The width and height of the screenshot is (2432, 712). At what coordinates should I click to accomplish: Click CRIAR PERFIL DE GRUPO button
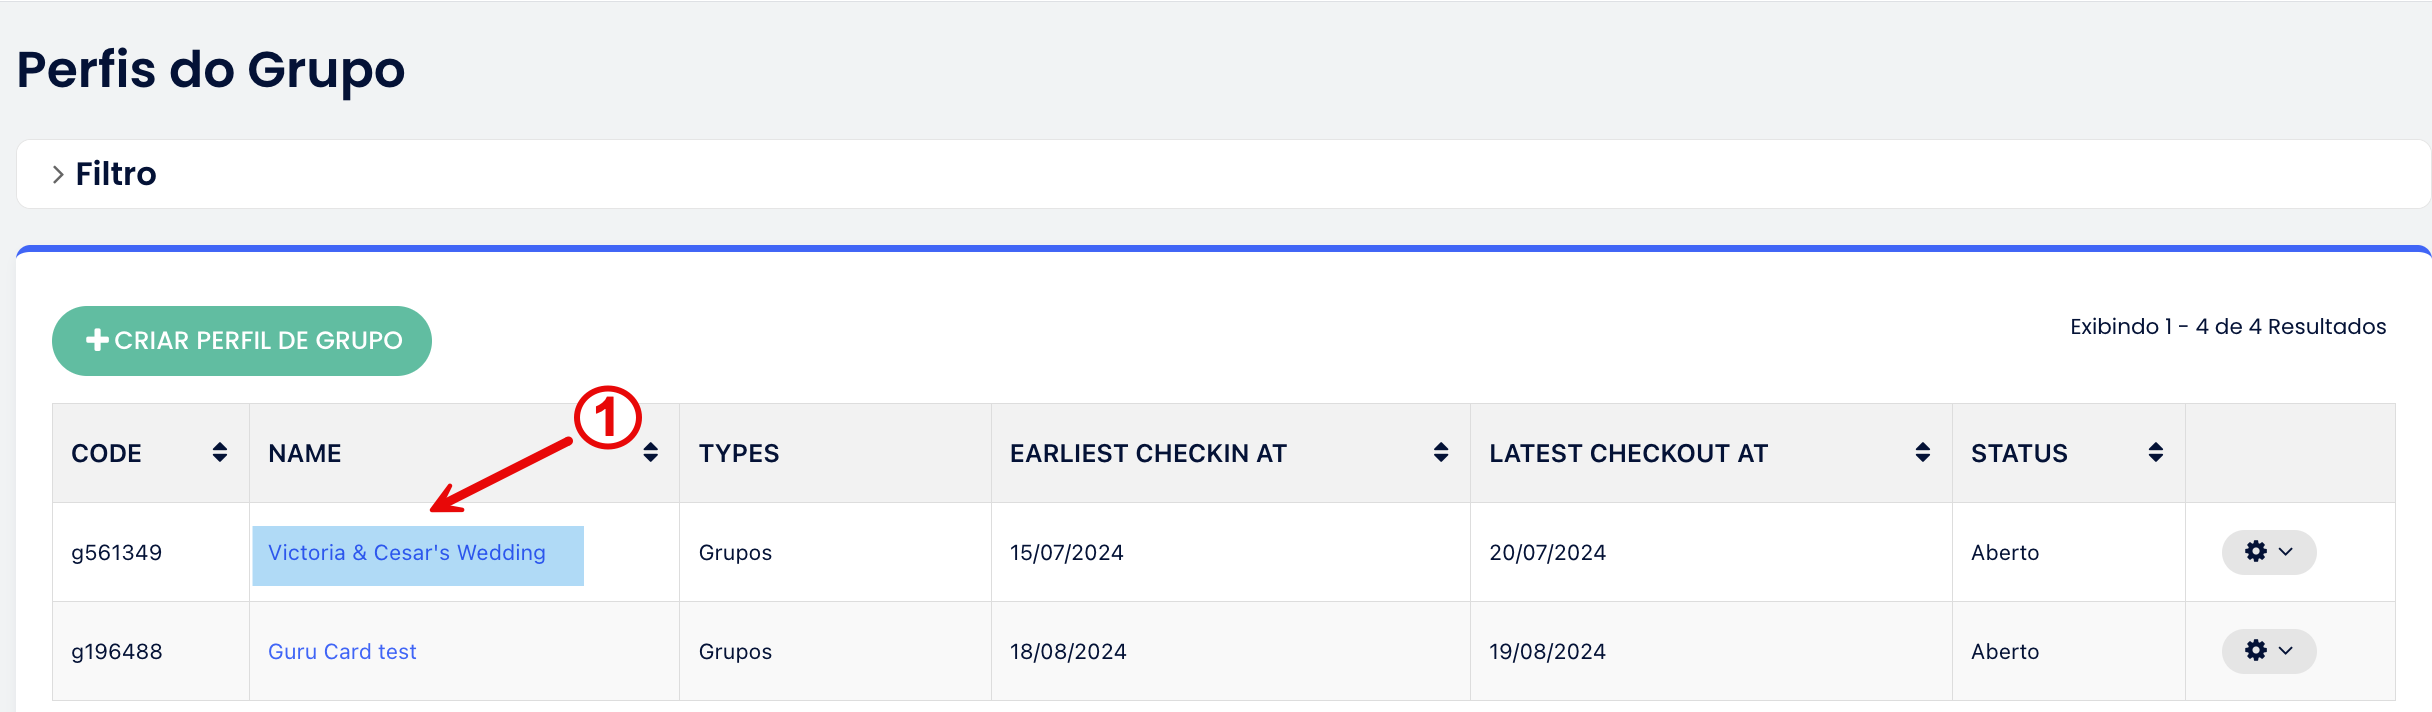tap(258, 341)
